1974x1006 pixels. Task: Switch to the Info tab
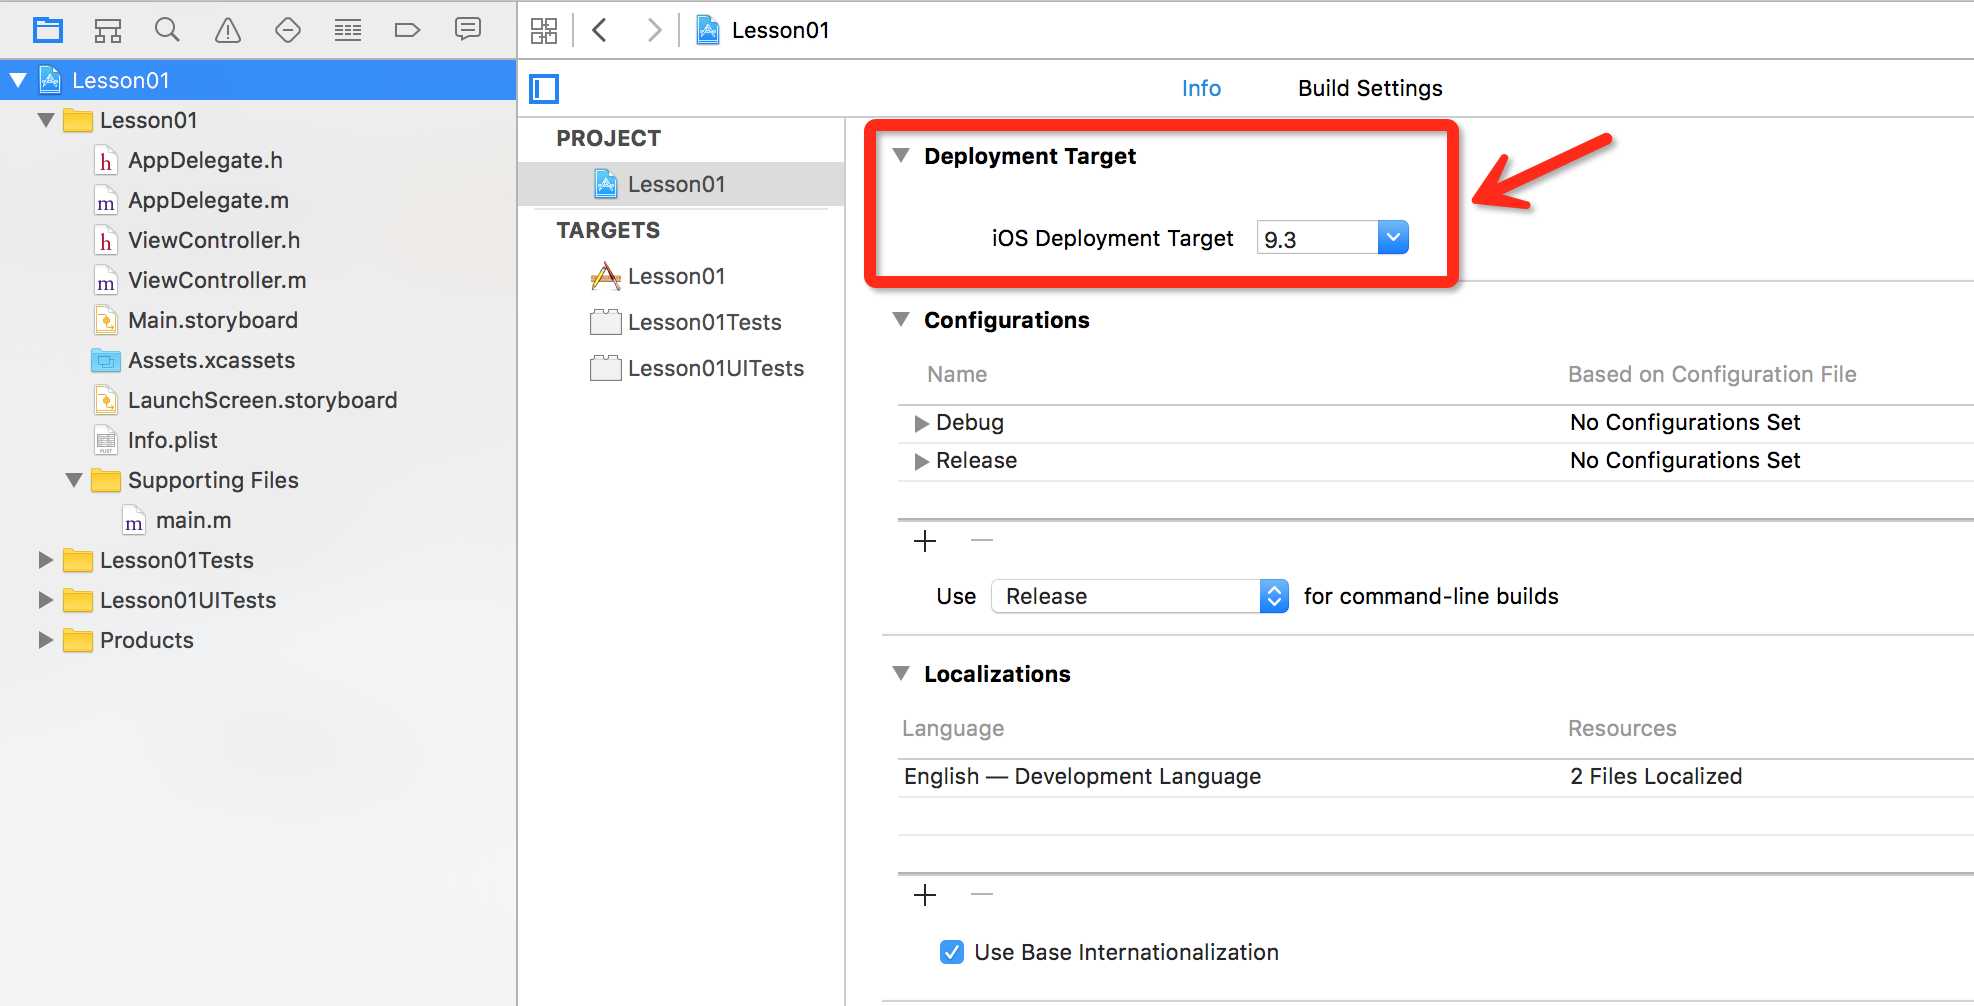pos(1201,88)
